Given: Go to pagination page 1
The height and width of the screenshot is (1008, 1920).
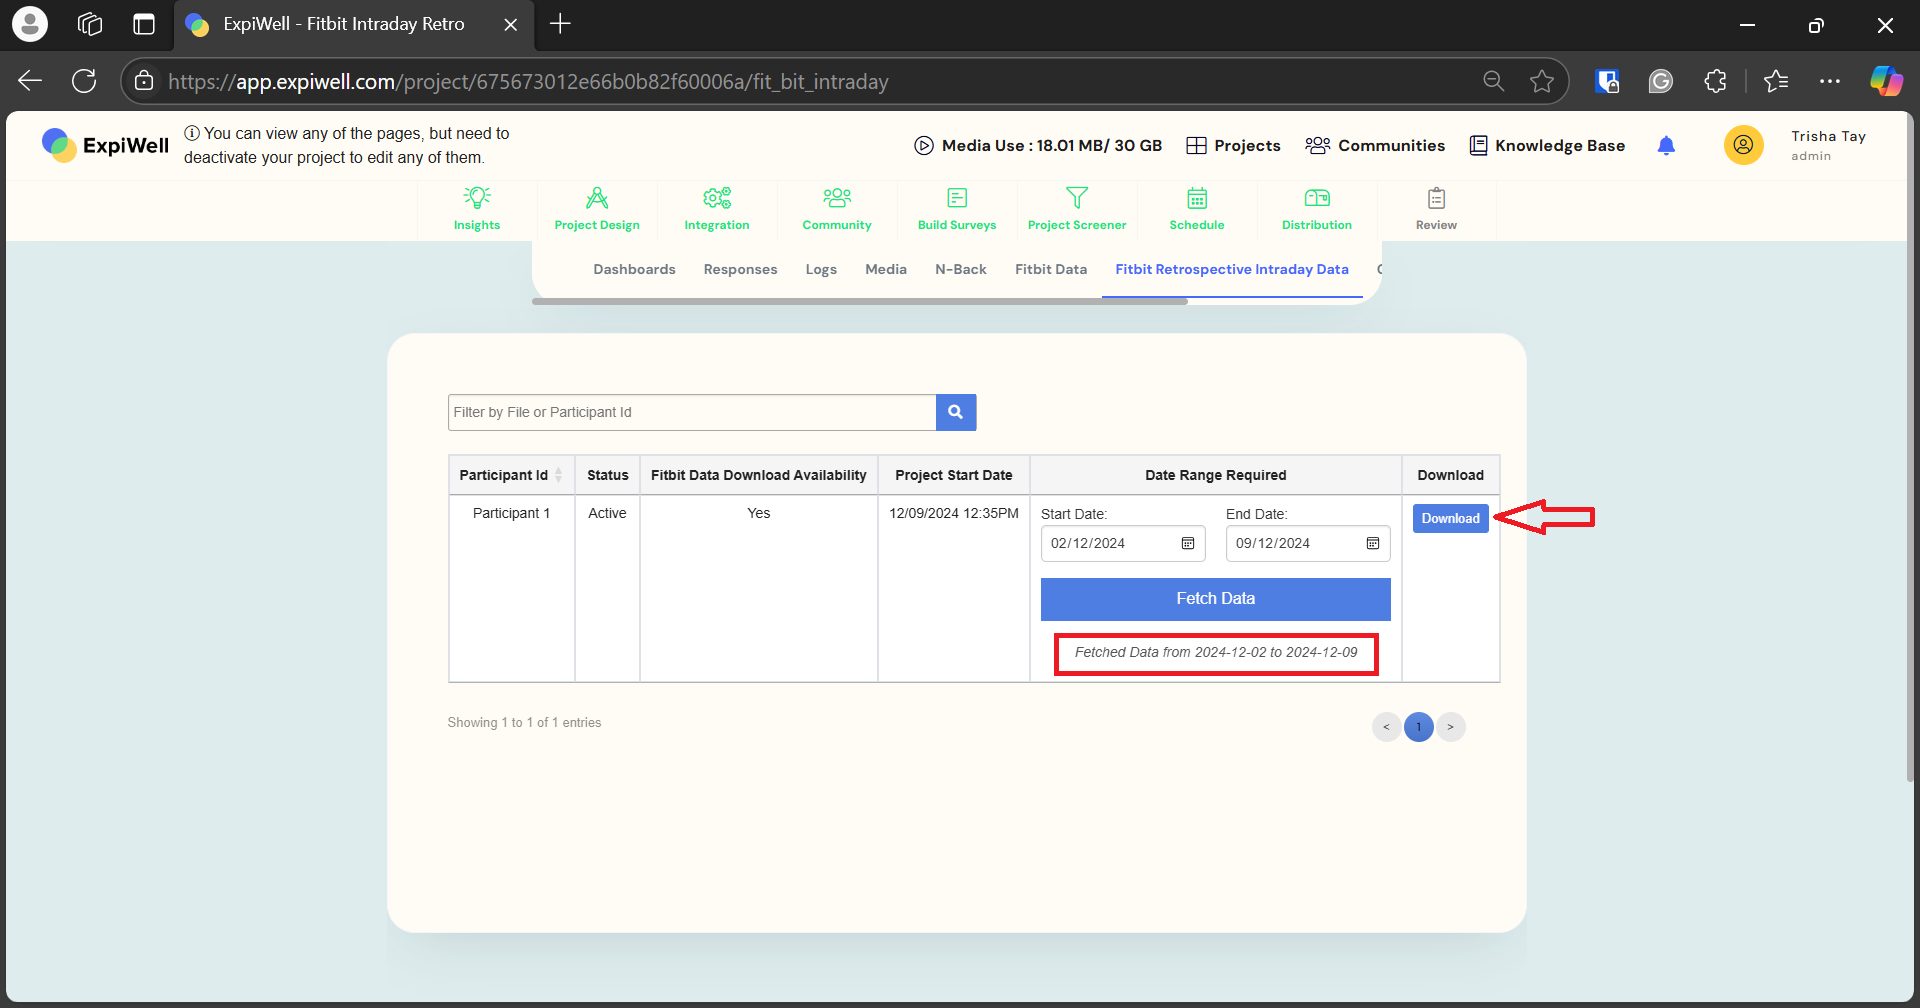Looking at the screenshot, I should coord(1419,727).
